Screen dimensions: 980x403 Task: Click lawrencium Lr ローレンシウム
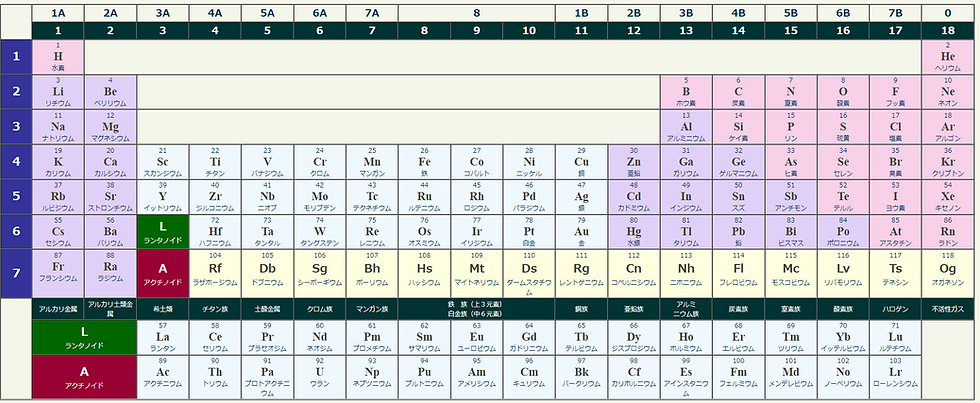pos(895,377)
